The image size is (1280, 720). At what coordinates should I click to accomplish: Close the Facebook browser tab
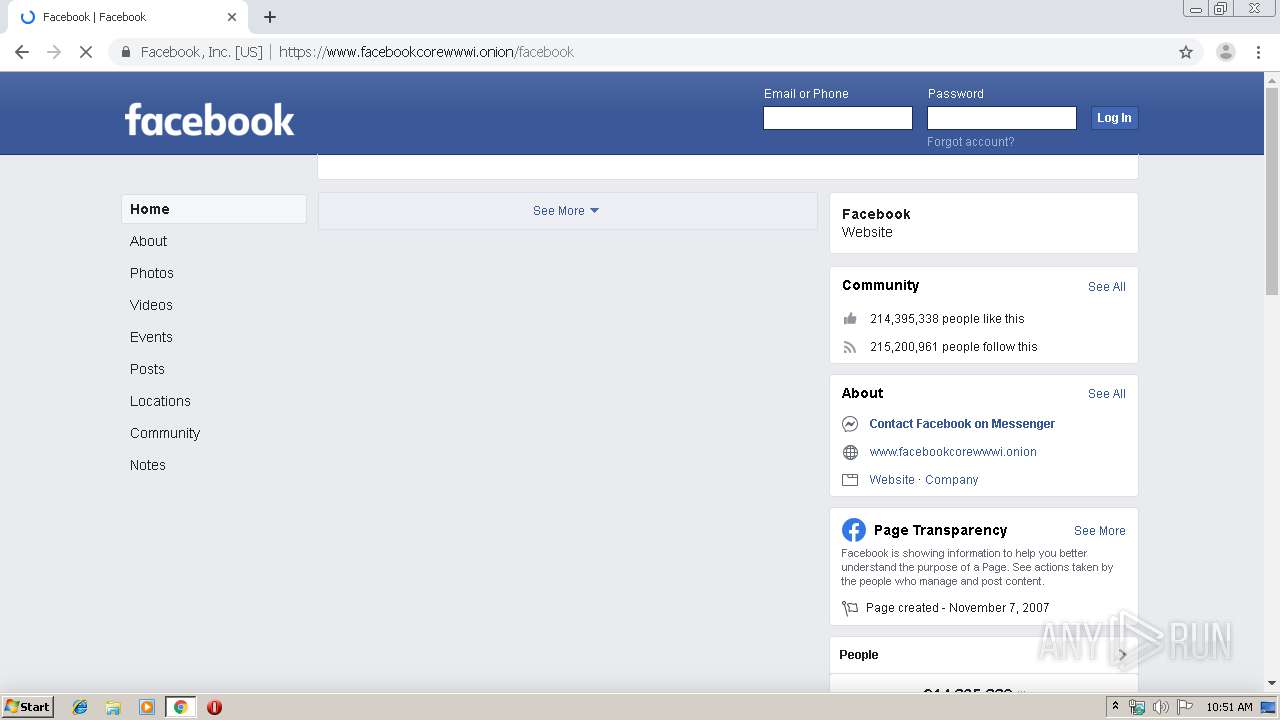click(x=232, y=17)
